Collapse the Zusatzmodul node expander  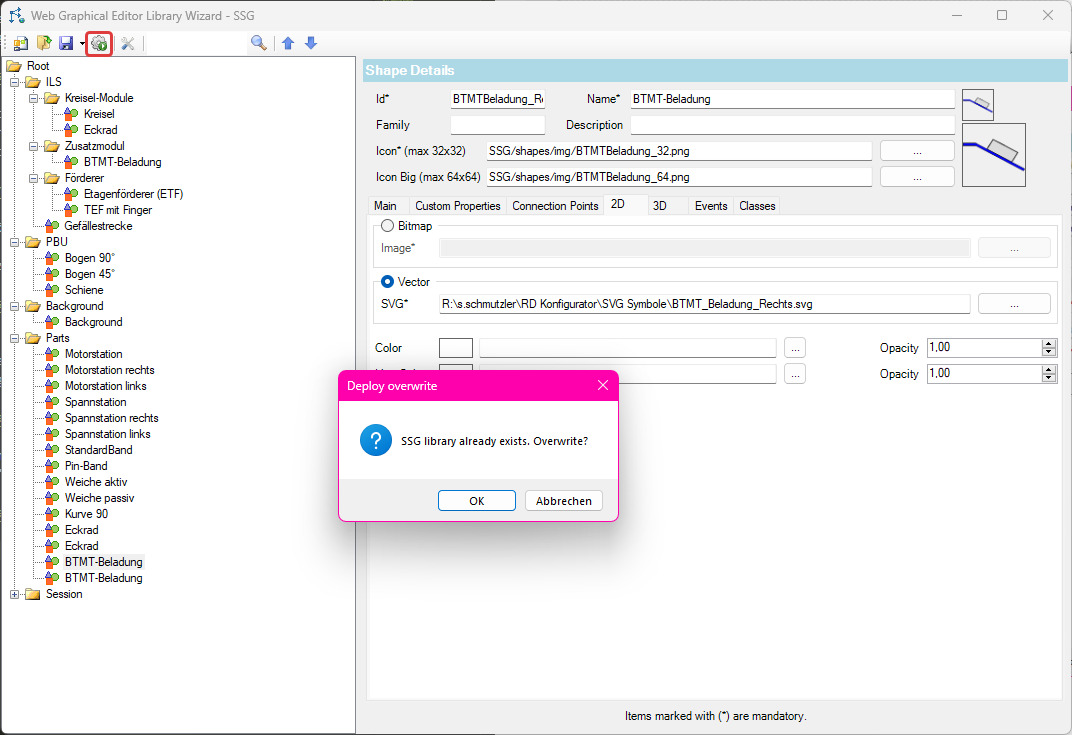(34, 146)
